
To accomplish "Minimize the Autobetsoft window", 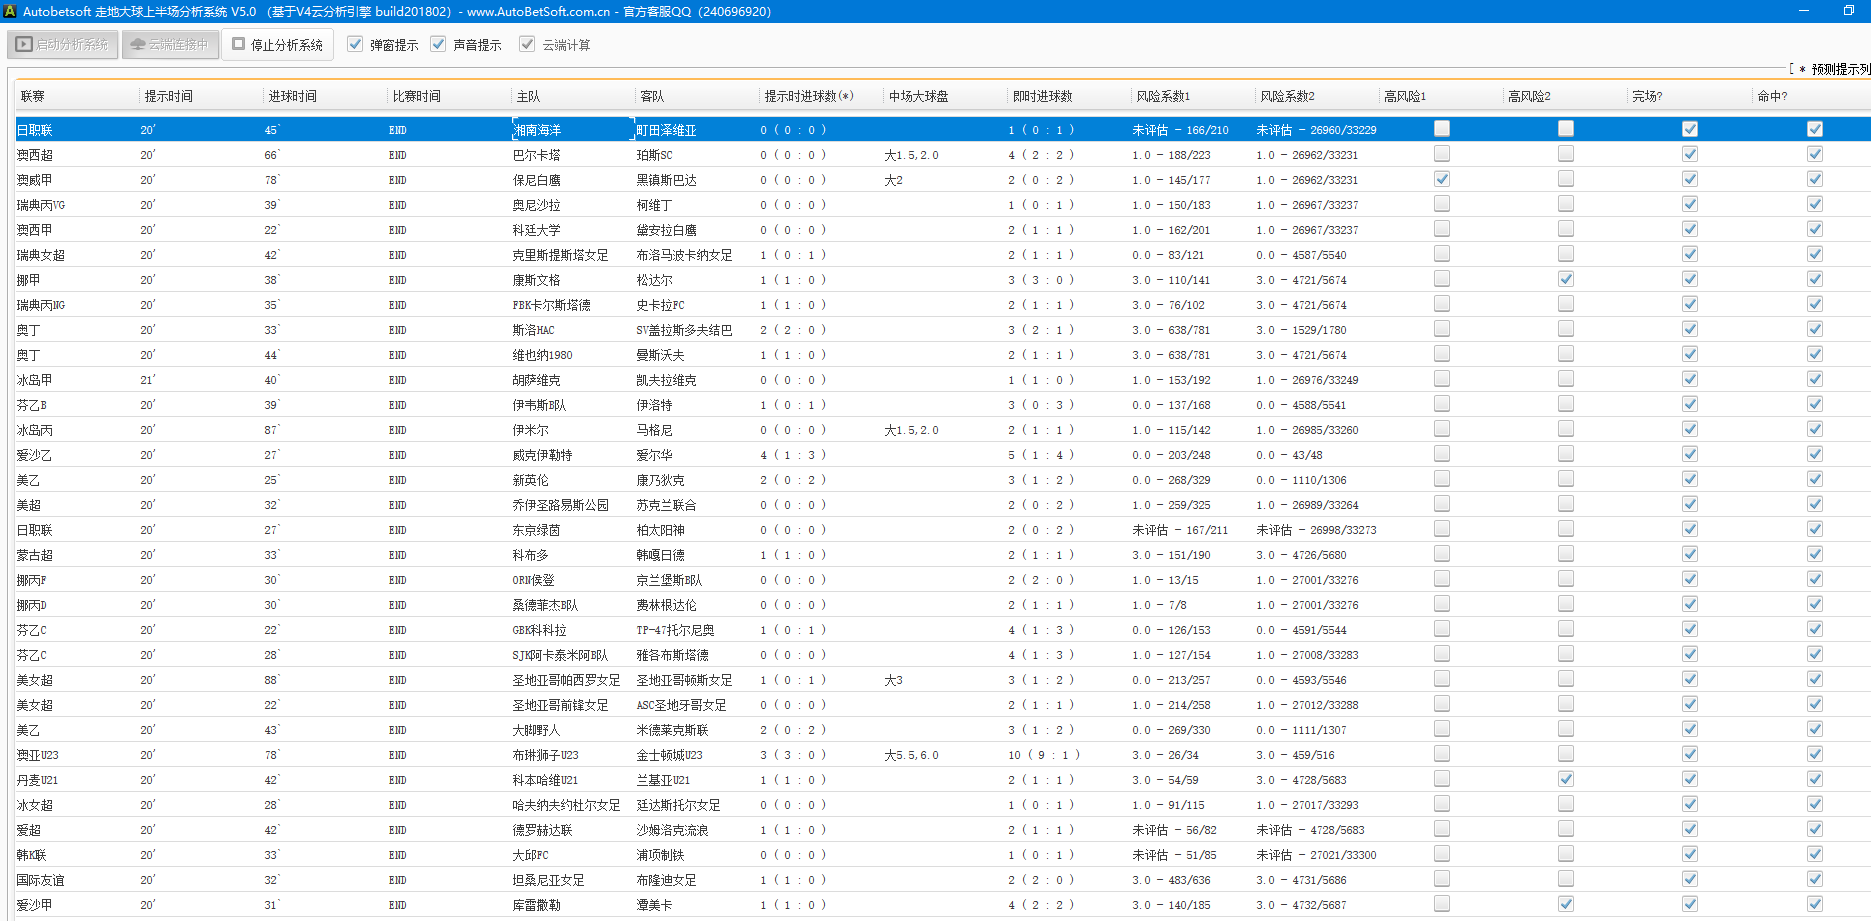I will click(1804, 11).
